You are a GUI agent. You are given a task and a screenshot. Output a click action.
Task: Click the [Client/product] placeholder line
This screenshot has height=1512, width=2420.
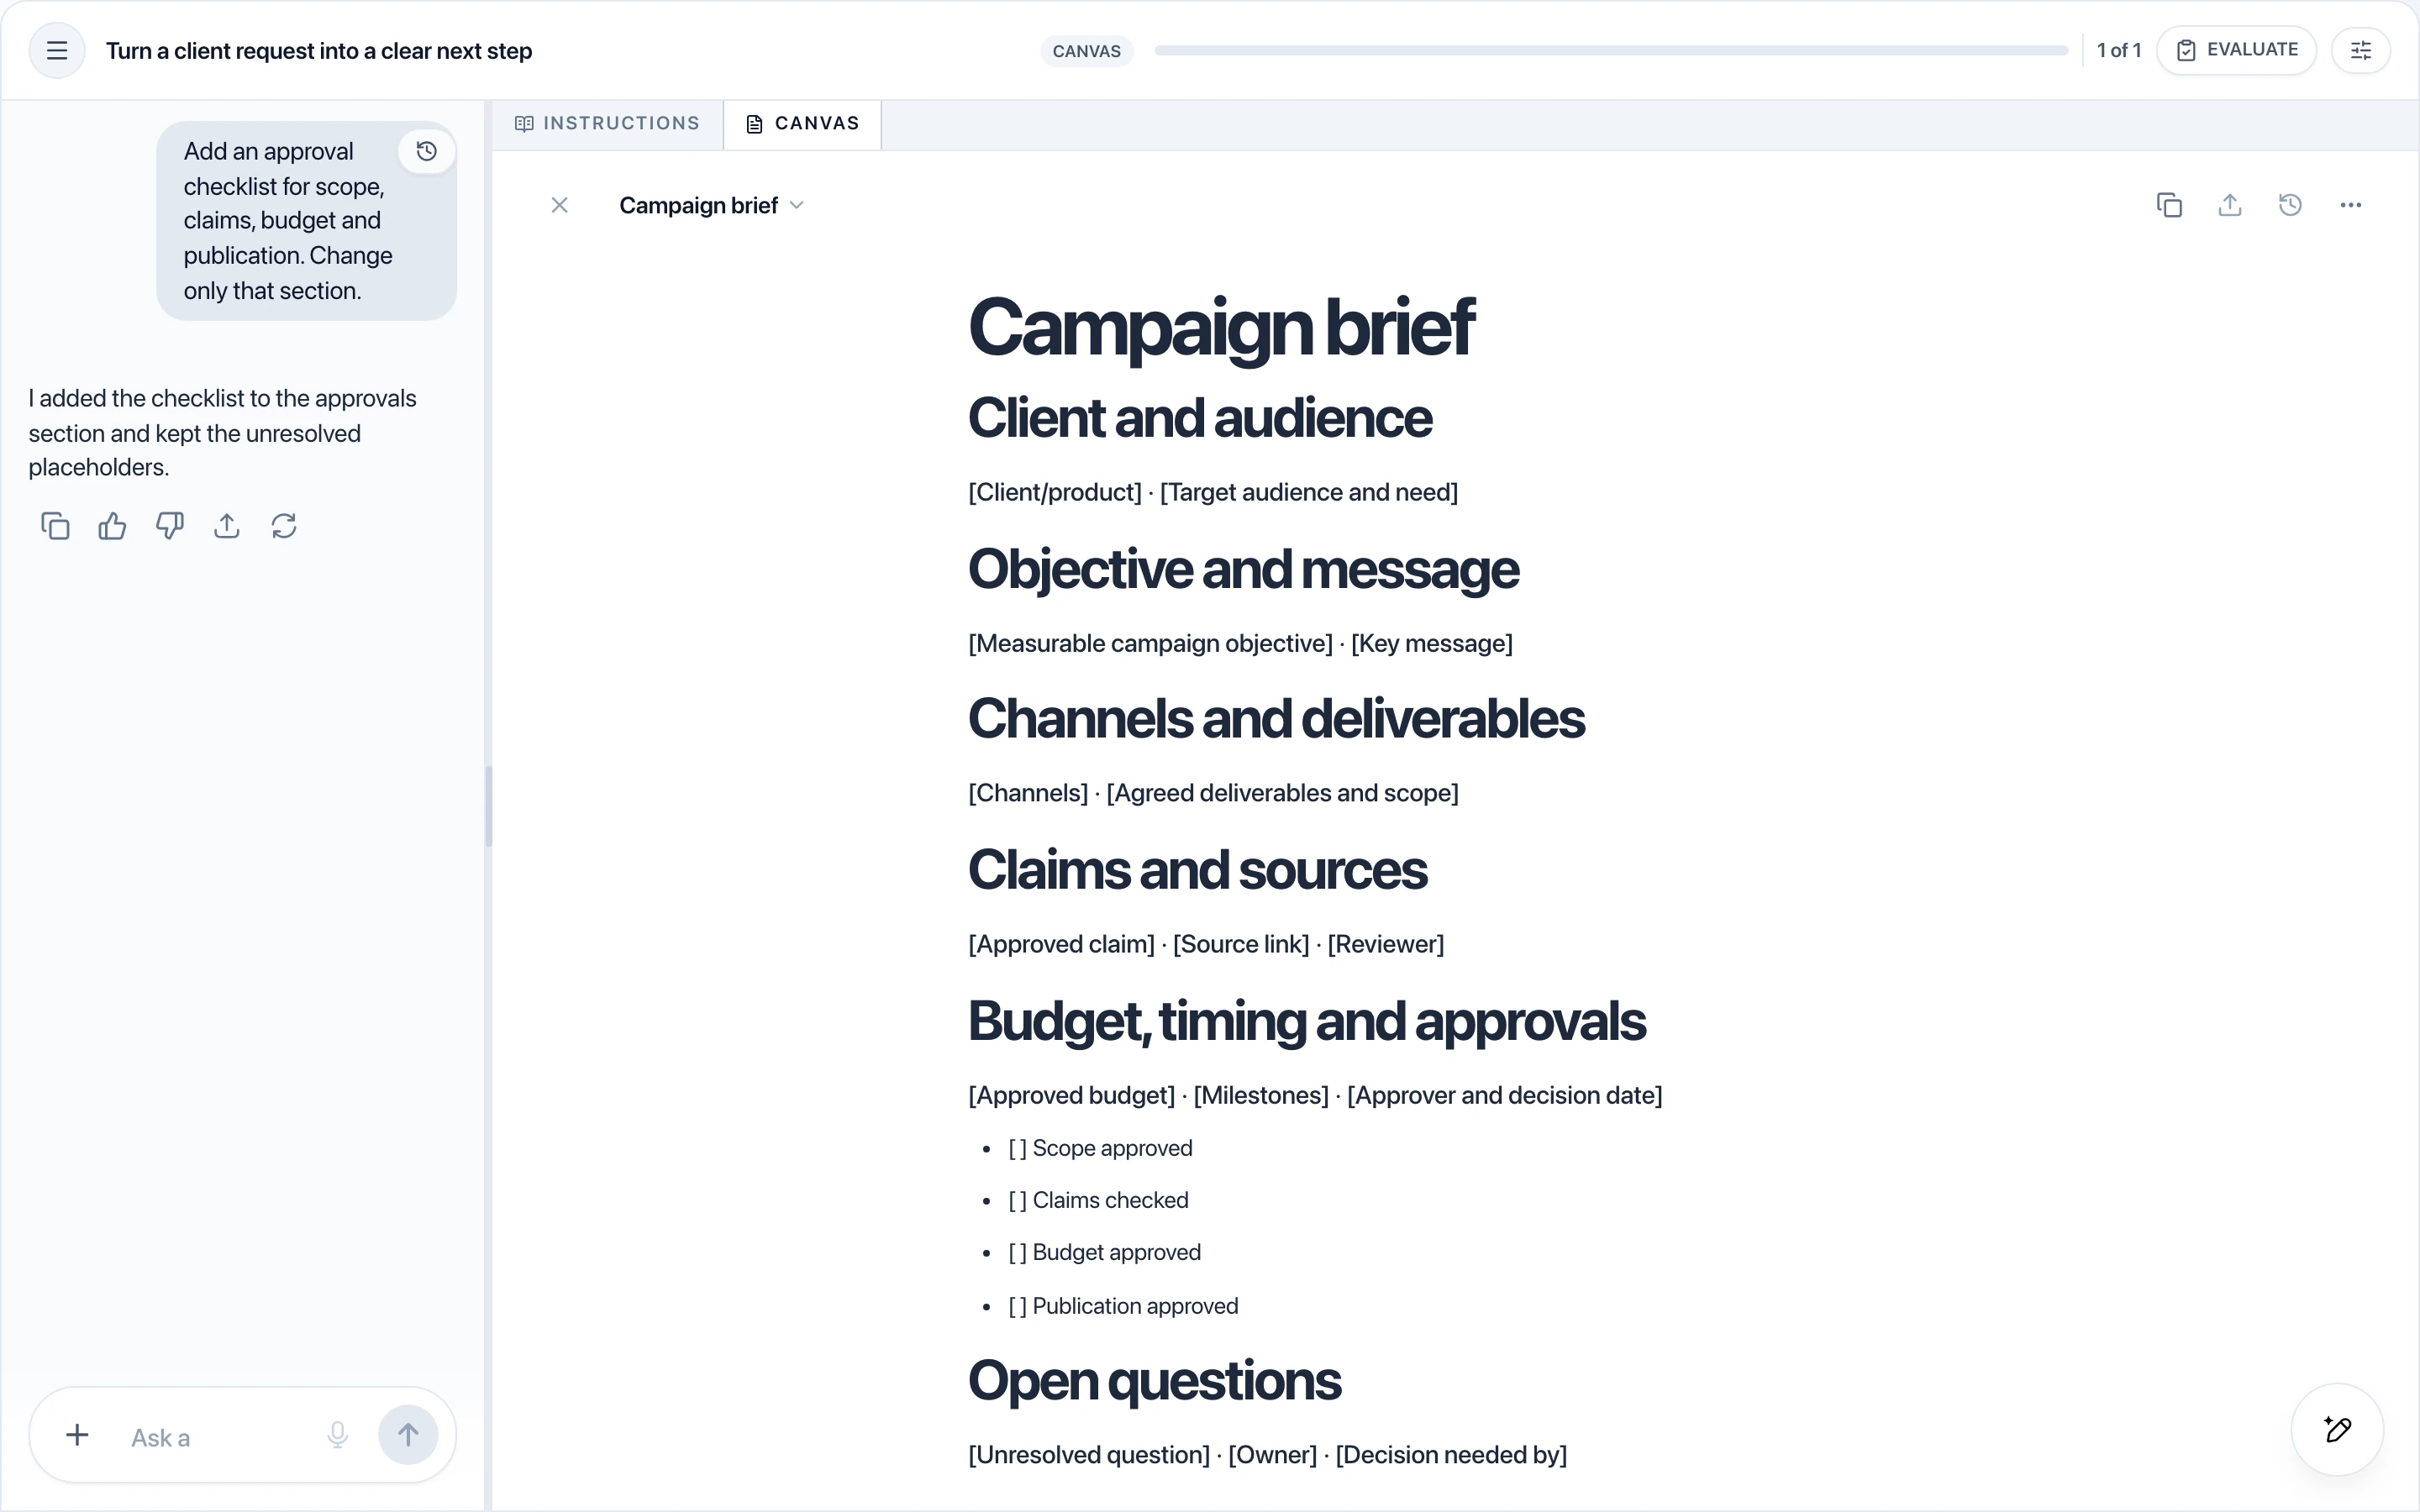pos(1213,492)
